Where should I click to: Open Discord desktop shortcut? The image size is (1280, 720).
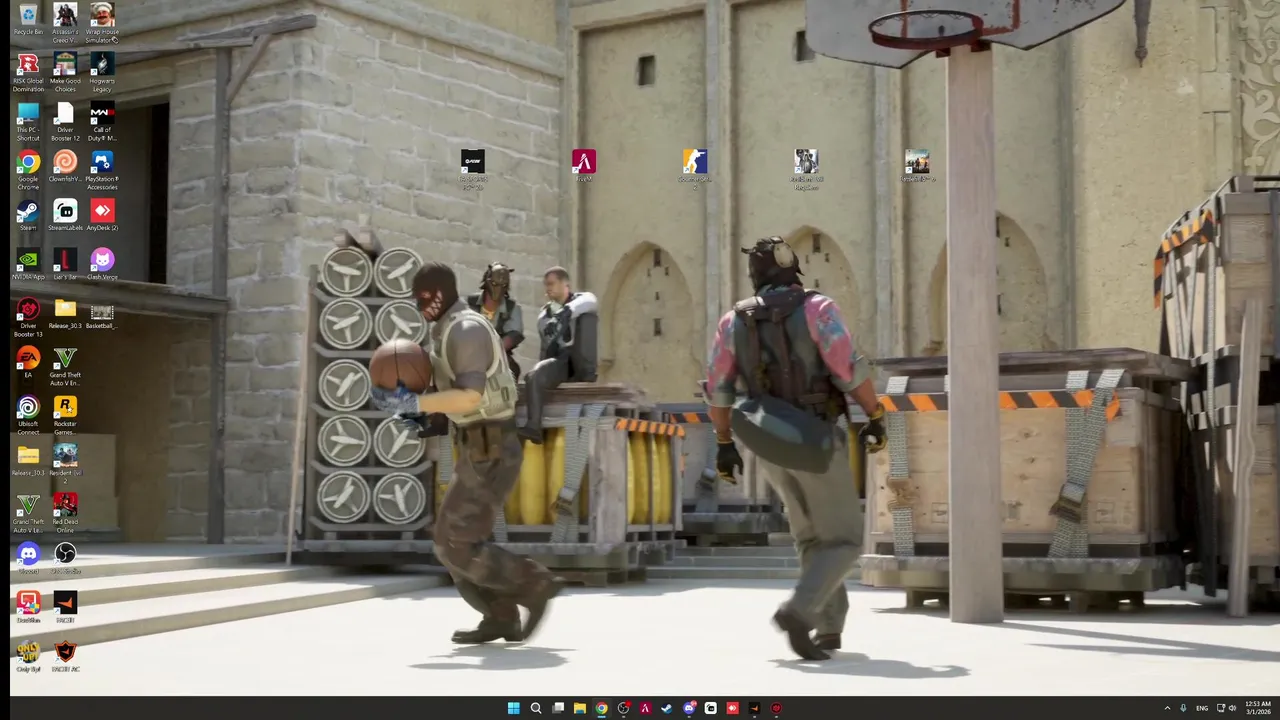28,559
